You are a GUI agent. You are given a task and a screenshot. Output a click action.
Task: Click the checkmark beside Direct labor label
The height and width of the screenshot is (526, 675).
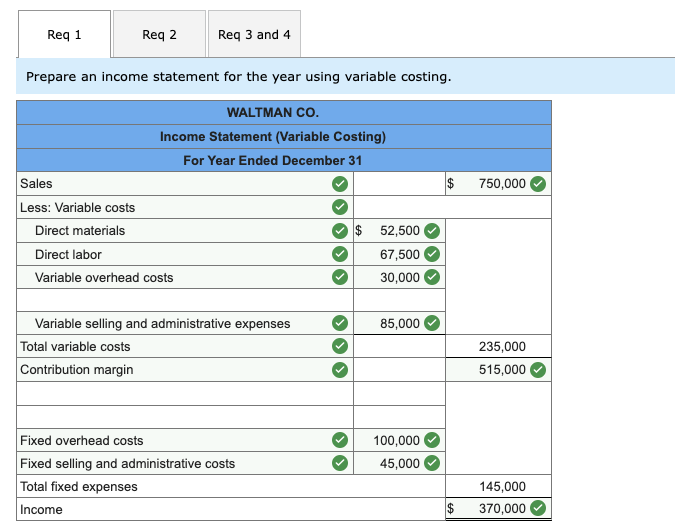coord(340,254)
